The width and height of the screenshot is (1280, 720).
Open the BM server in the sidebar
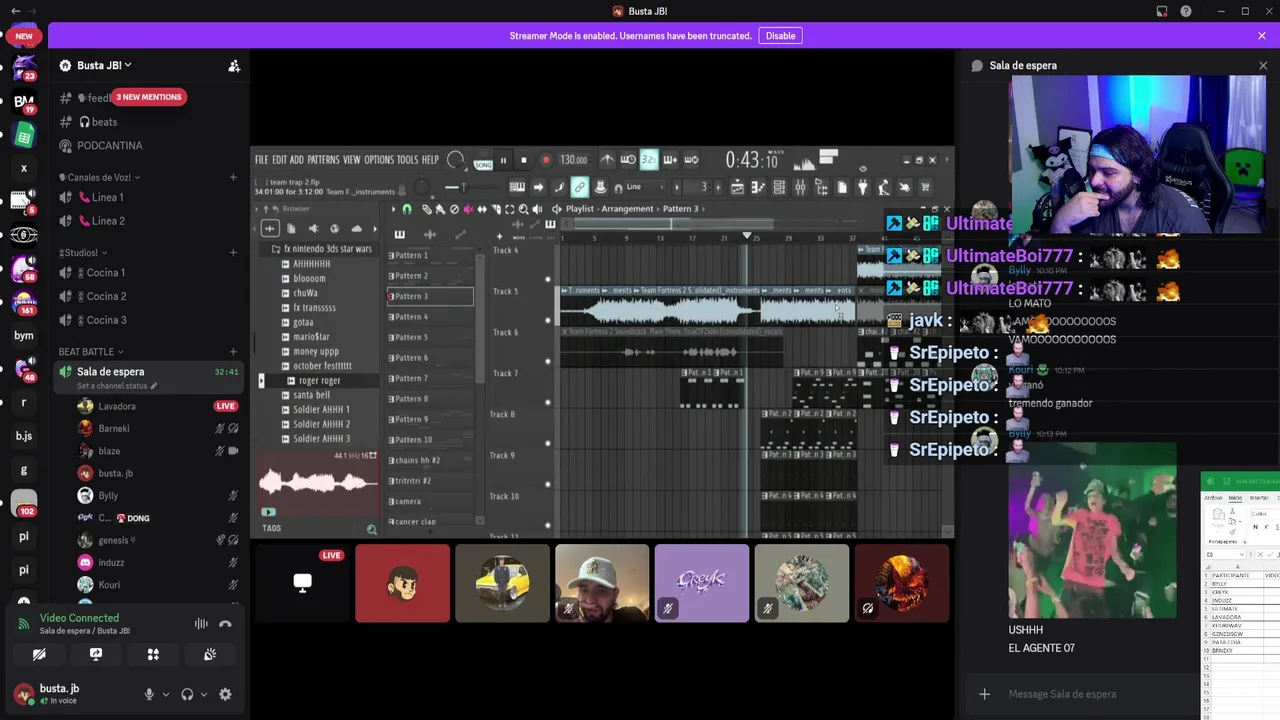[24, 101]
